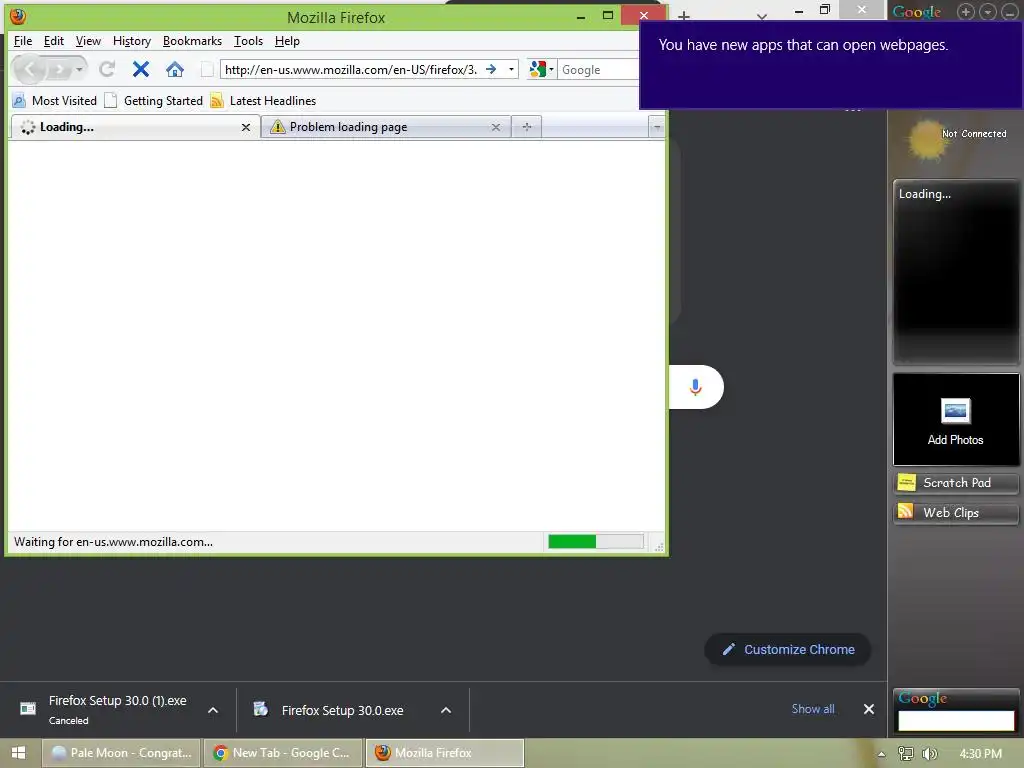Open the back/forward history dropdown arrow

point(79,69)
